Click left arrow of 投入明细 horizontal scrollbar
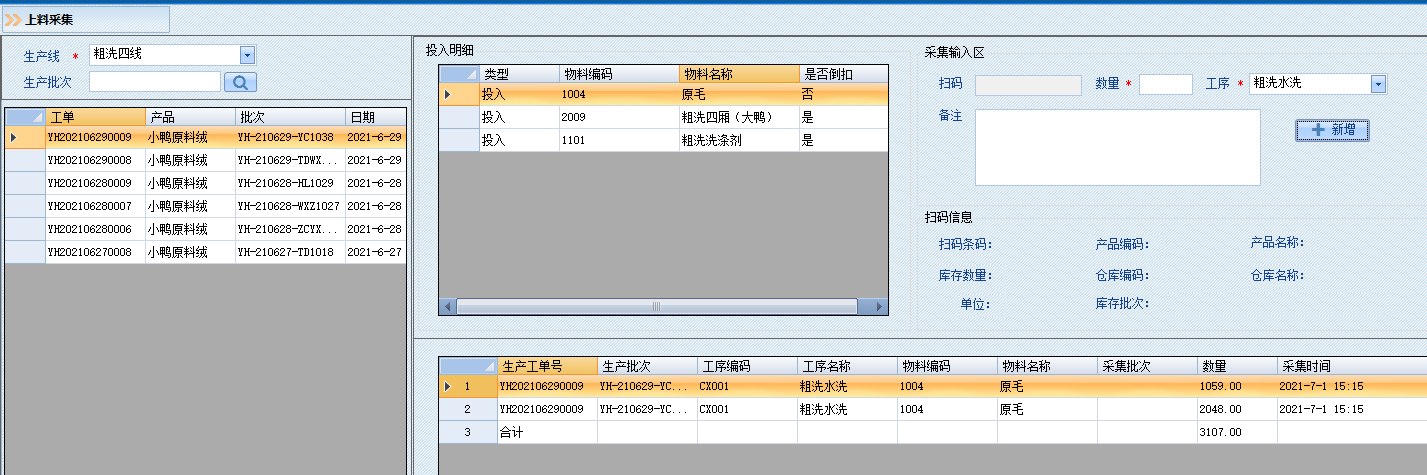 click(x=447, y=306)
